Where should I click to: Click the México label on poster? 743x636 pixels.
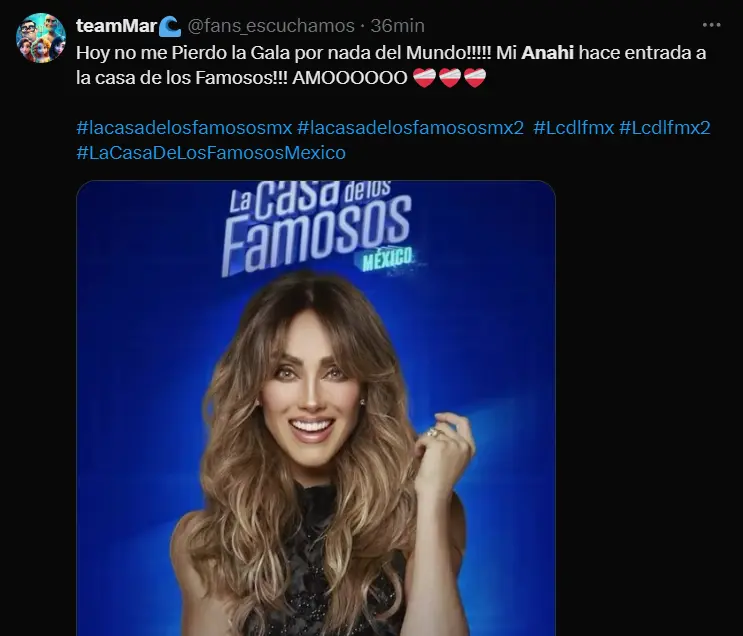[x=388, y=259]
